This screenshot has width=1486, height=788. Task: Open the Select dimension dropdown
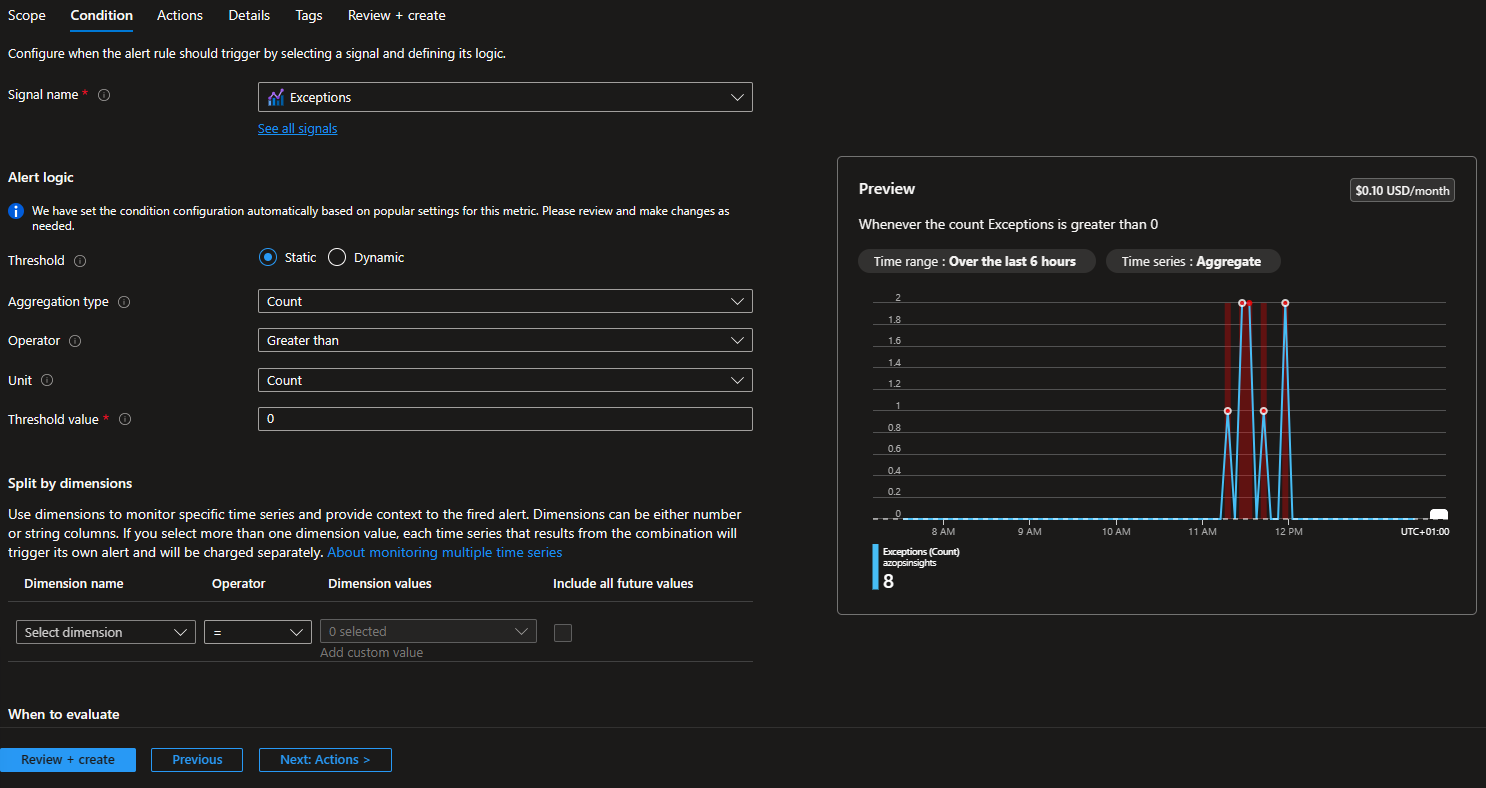coord(106,632)
